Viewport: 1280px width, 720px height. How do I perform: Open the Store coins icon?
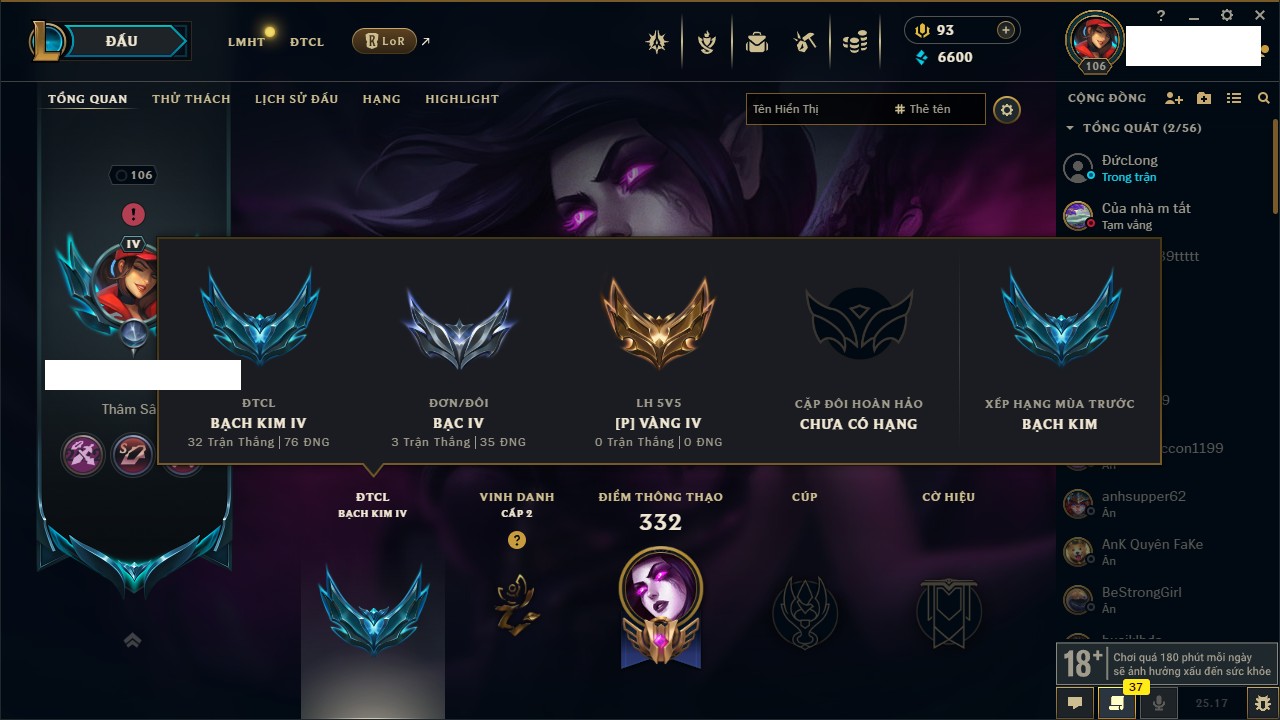[x=855, y=42]
